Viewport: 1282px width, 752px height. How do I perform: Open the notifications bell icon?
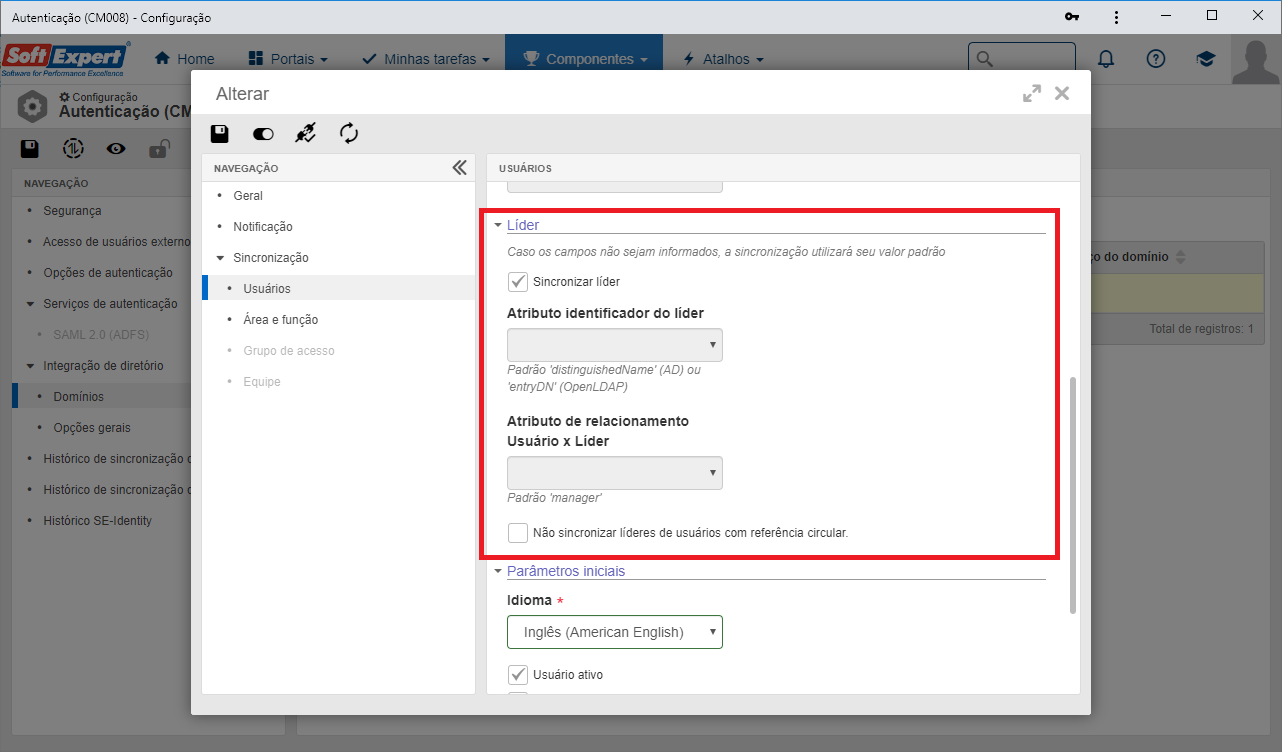pos(1106,59)
